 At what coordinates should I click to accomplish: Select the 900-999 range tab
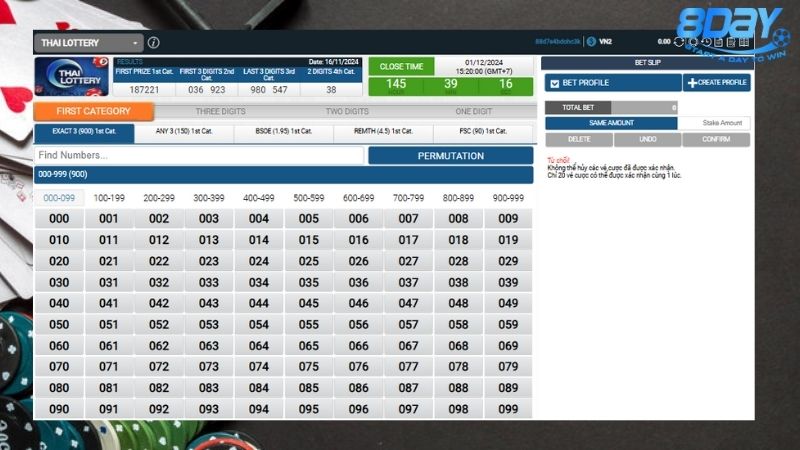508,198
